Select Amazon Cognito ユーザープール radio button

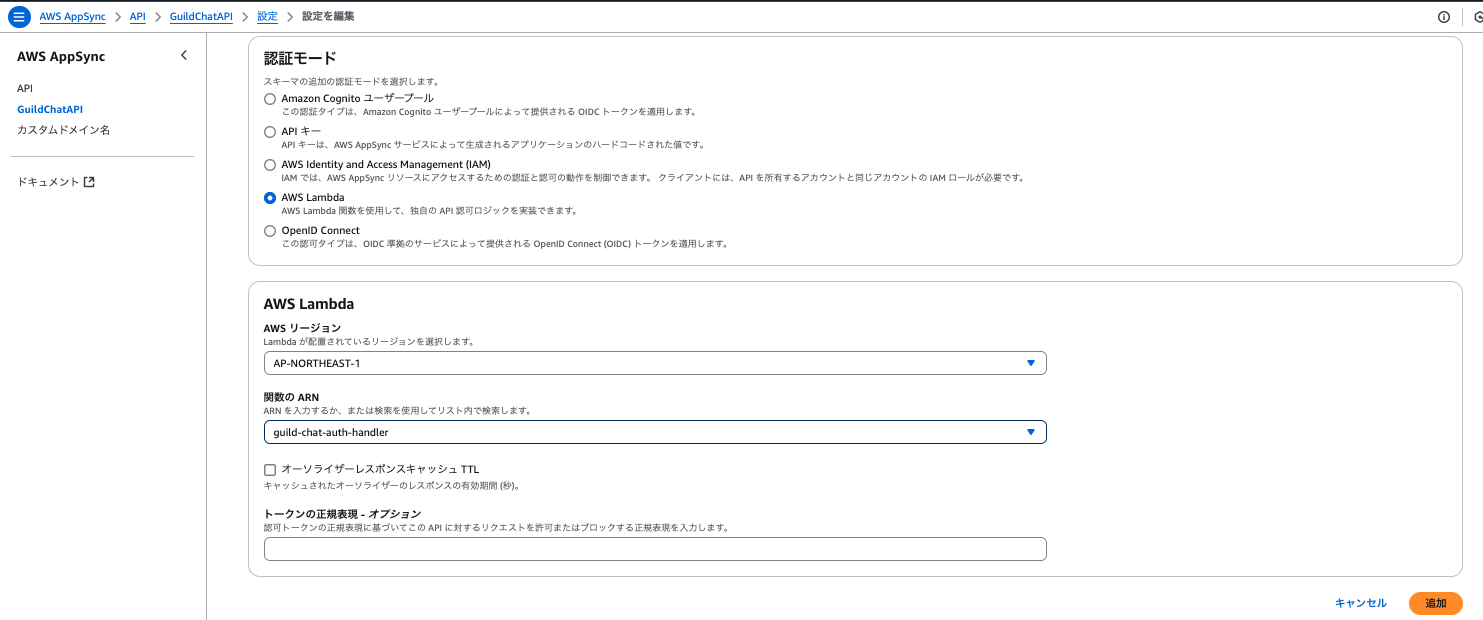click(x=270, y=99)
